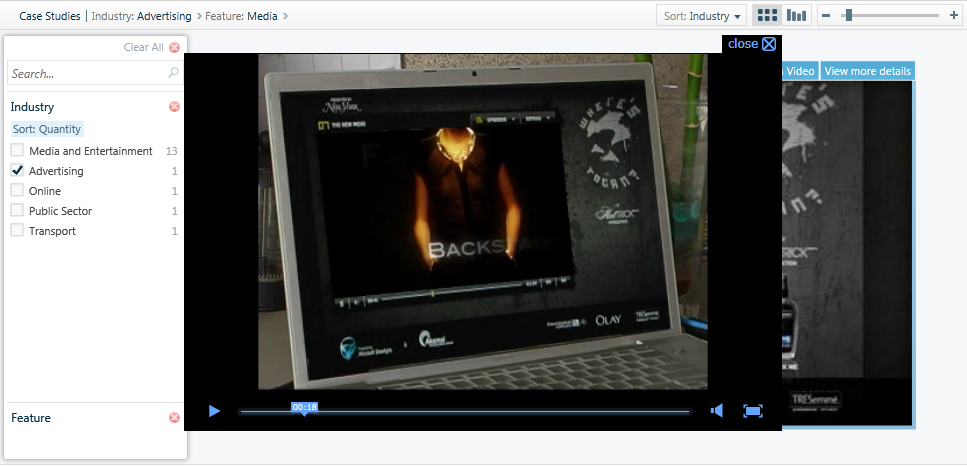Click the count 13 next to Media and Entertainment

tap(171, 151)
